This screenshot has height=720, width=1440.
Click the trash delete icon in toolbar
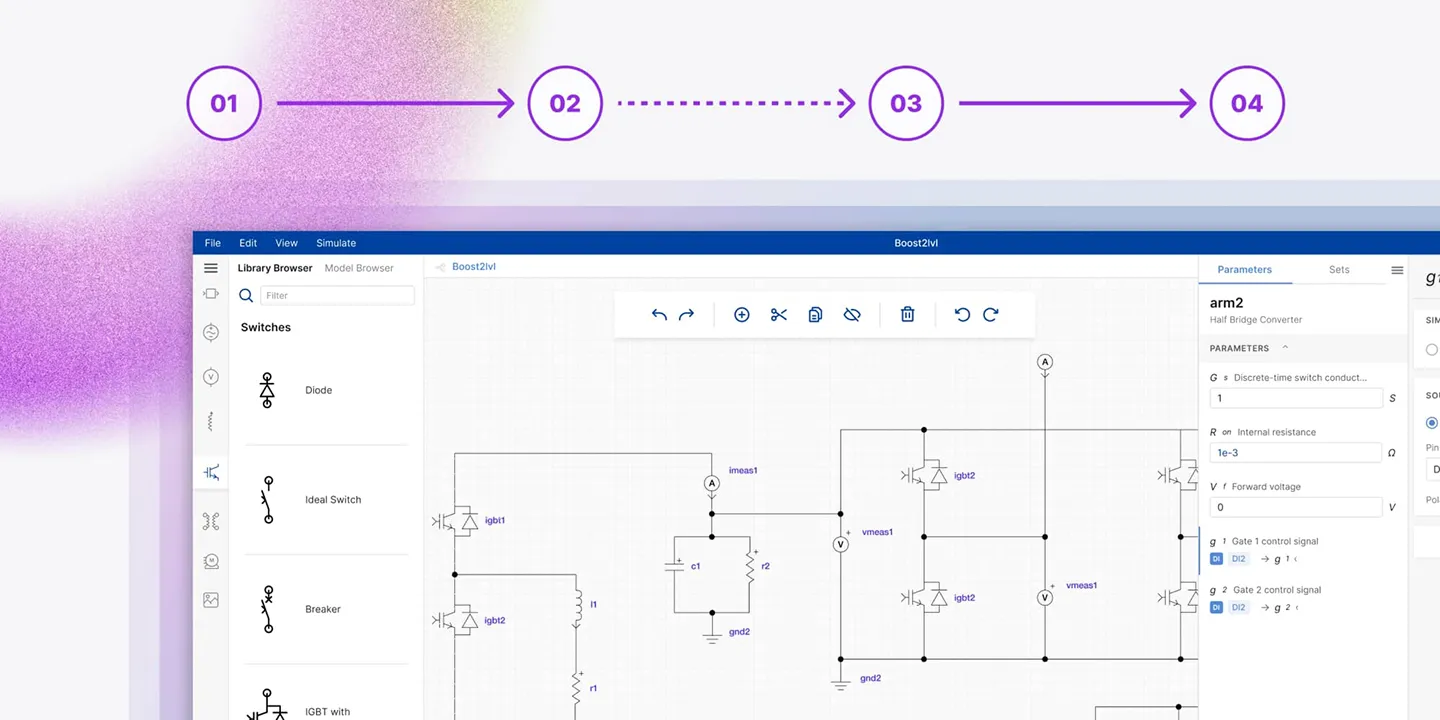coord(908,314)
